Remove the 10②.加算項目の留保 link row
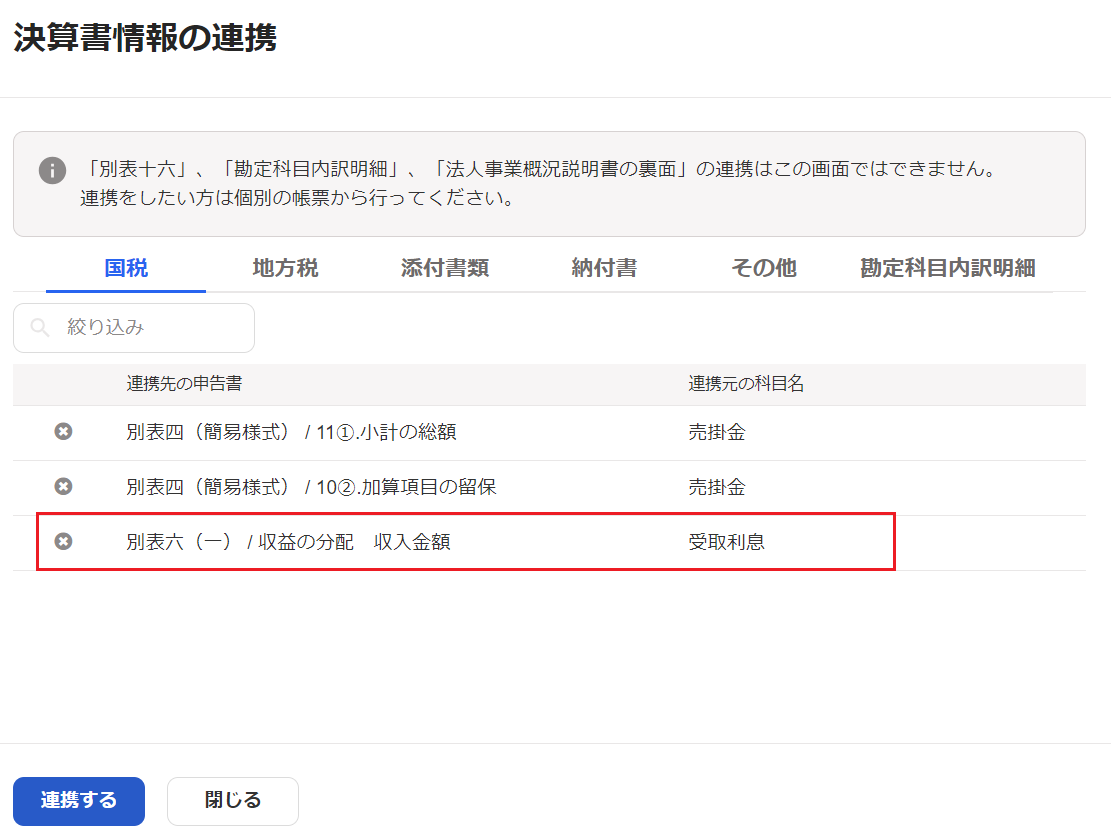Viewport: 1111px width, 840px height. pos(63,487)
